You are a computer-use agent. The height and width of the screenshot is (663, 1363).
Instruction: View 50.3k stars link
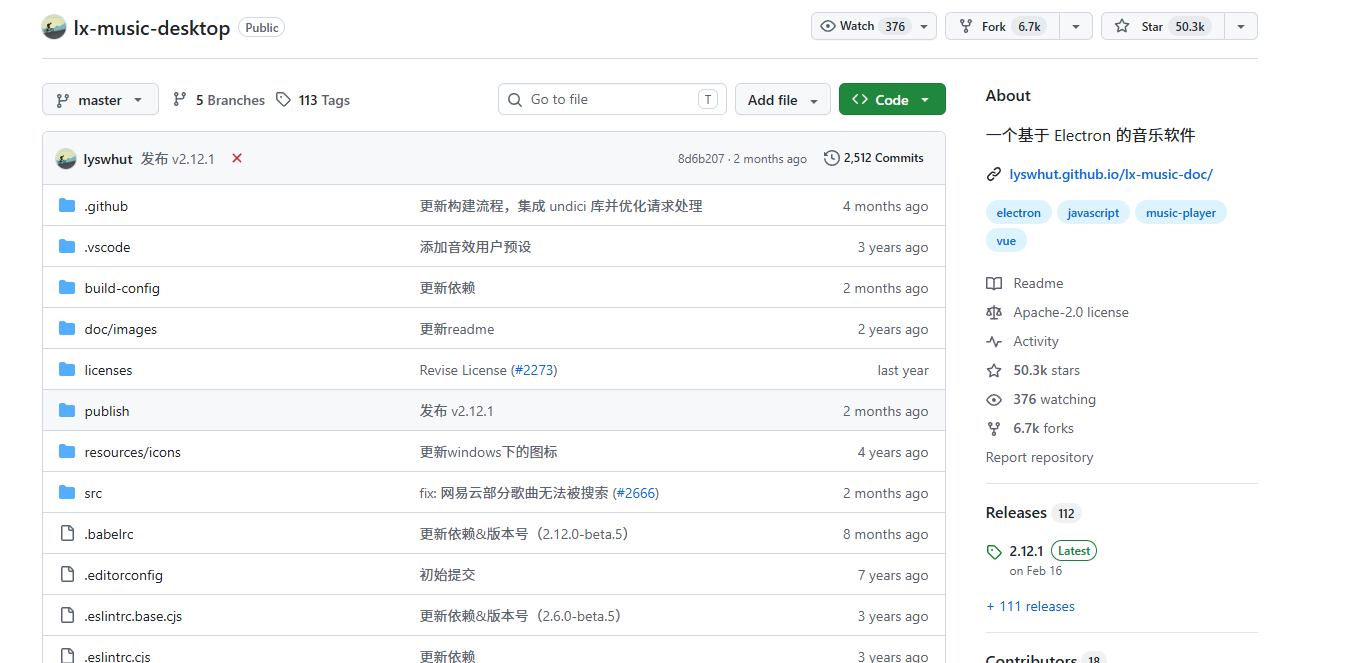1046,370
